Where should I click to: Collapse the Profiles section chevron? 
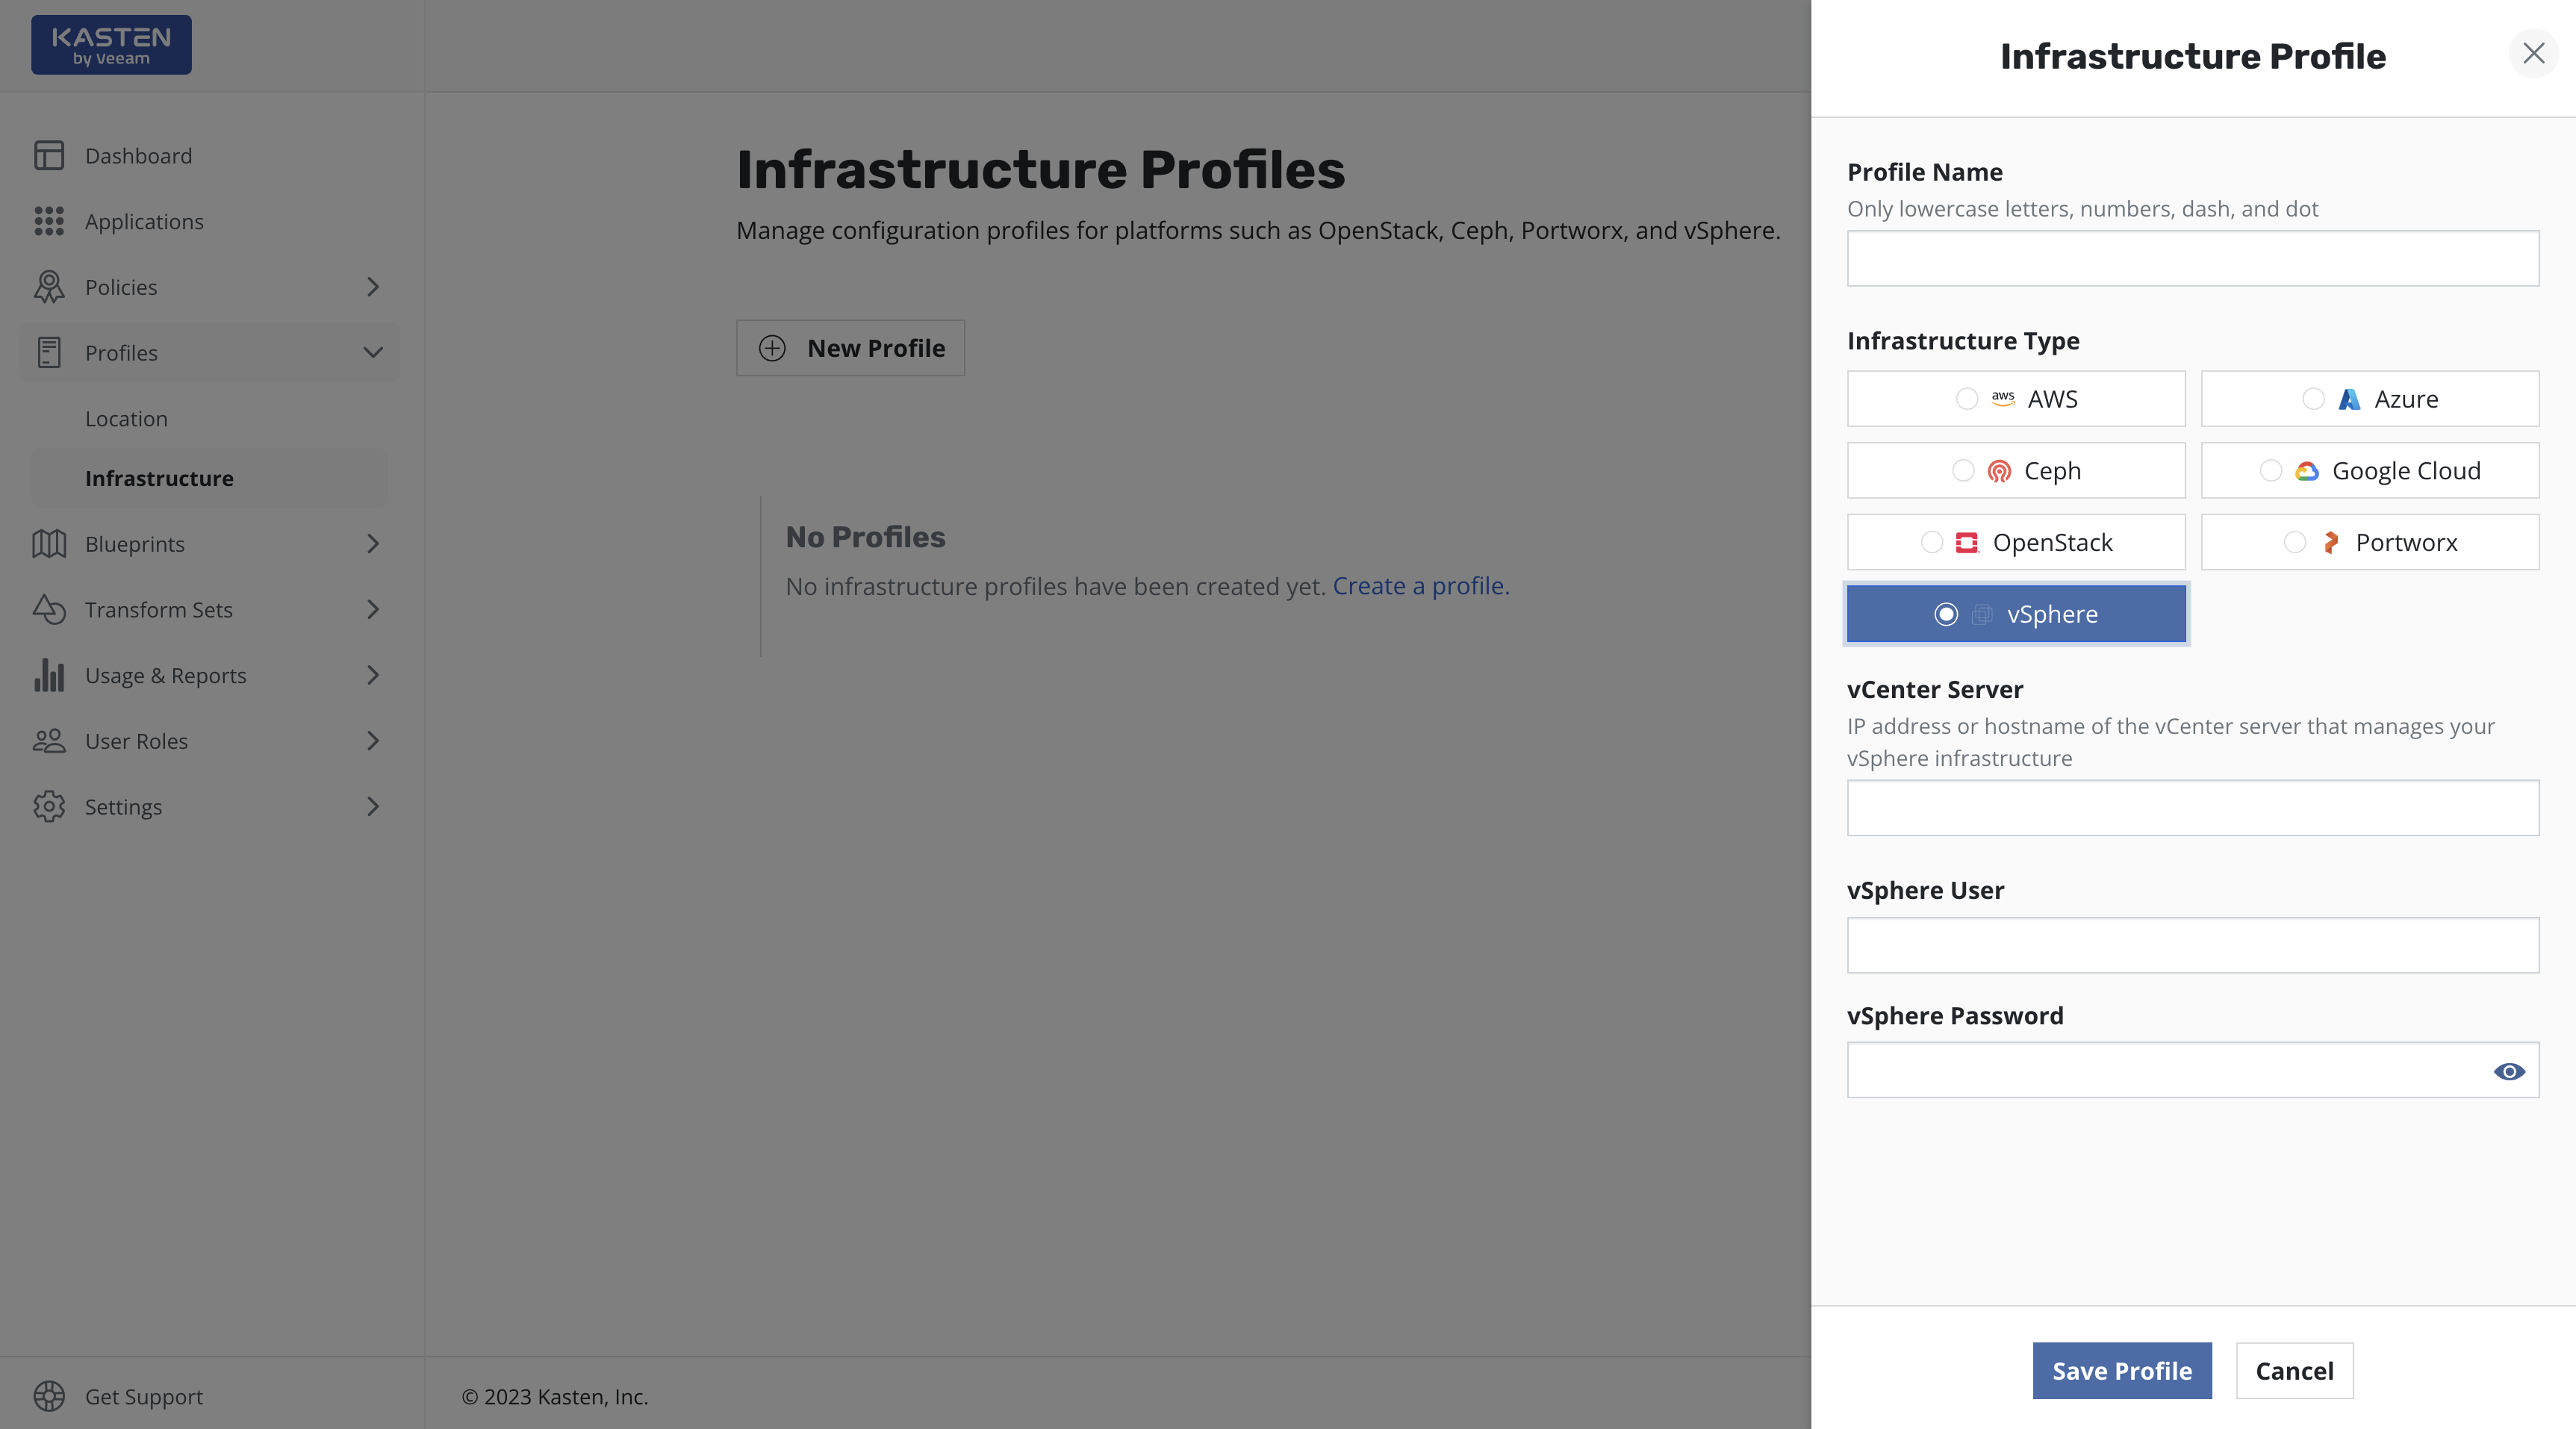[x=373, y=353]
